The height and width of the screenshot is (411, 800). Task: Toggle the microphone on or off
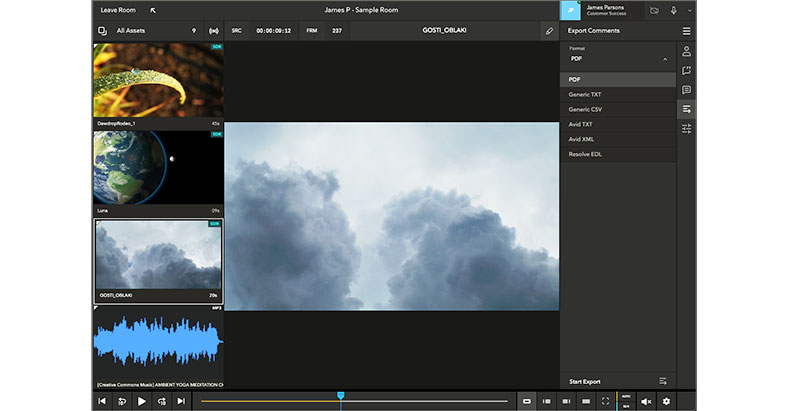pos(674,10)
